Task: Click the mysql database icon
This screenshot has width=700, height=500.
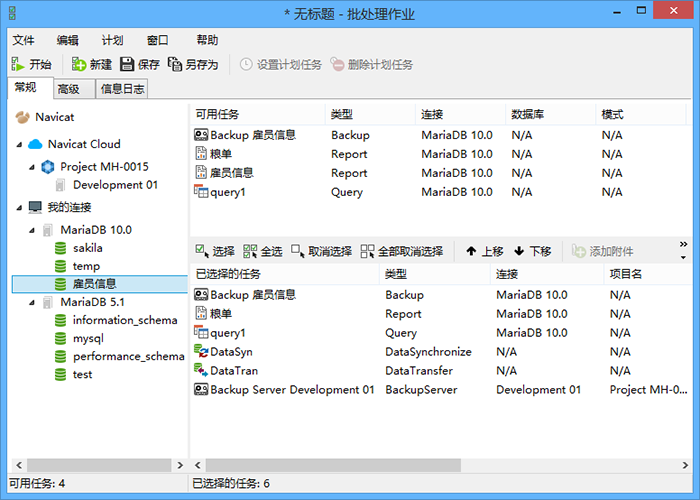Action: [60, 338]
